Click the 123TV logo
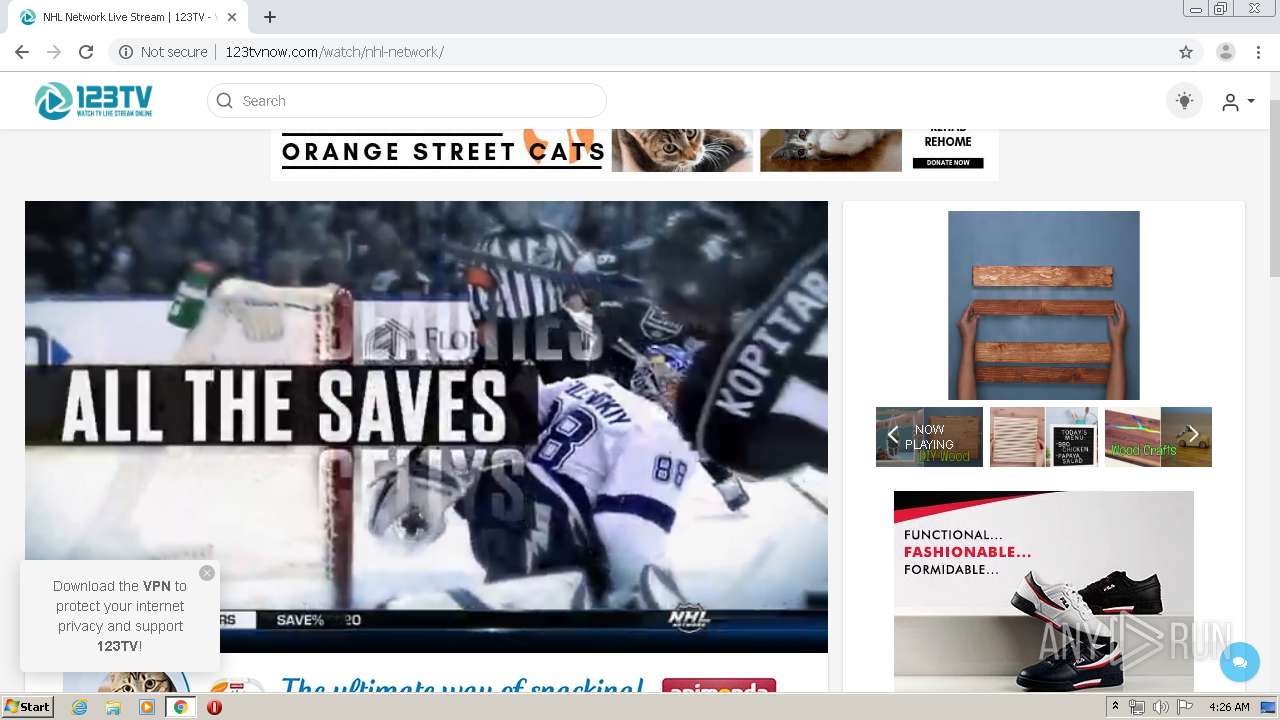Viewport: 1280px width, 720px height. (93, 101)
